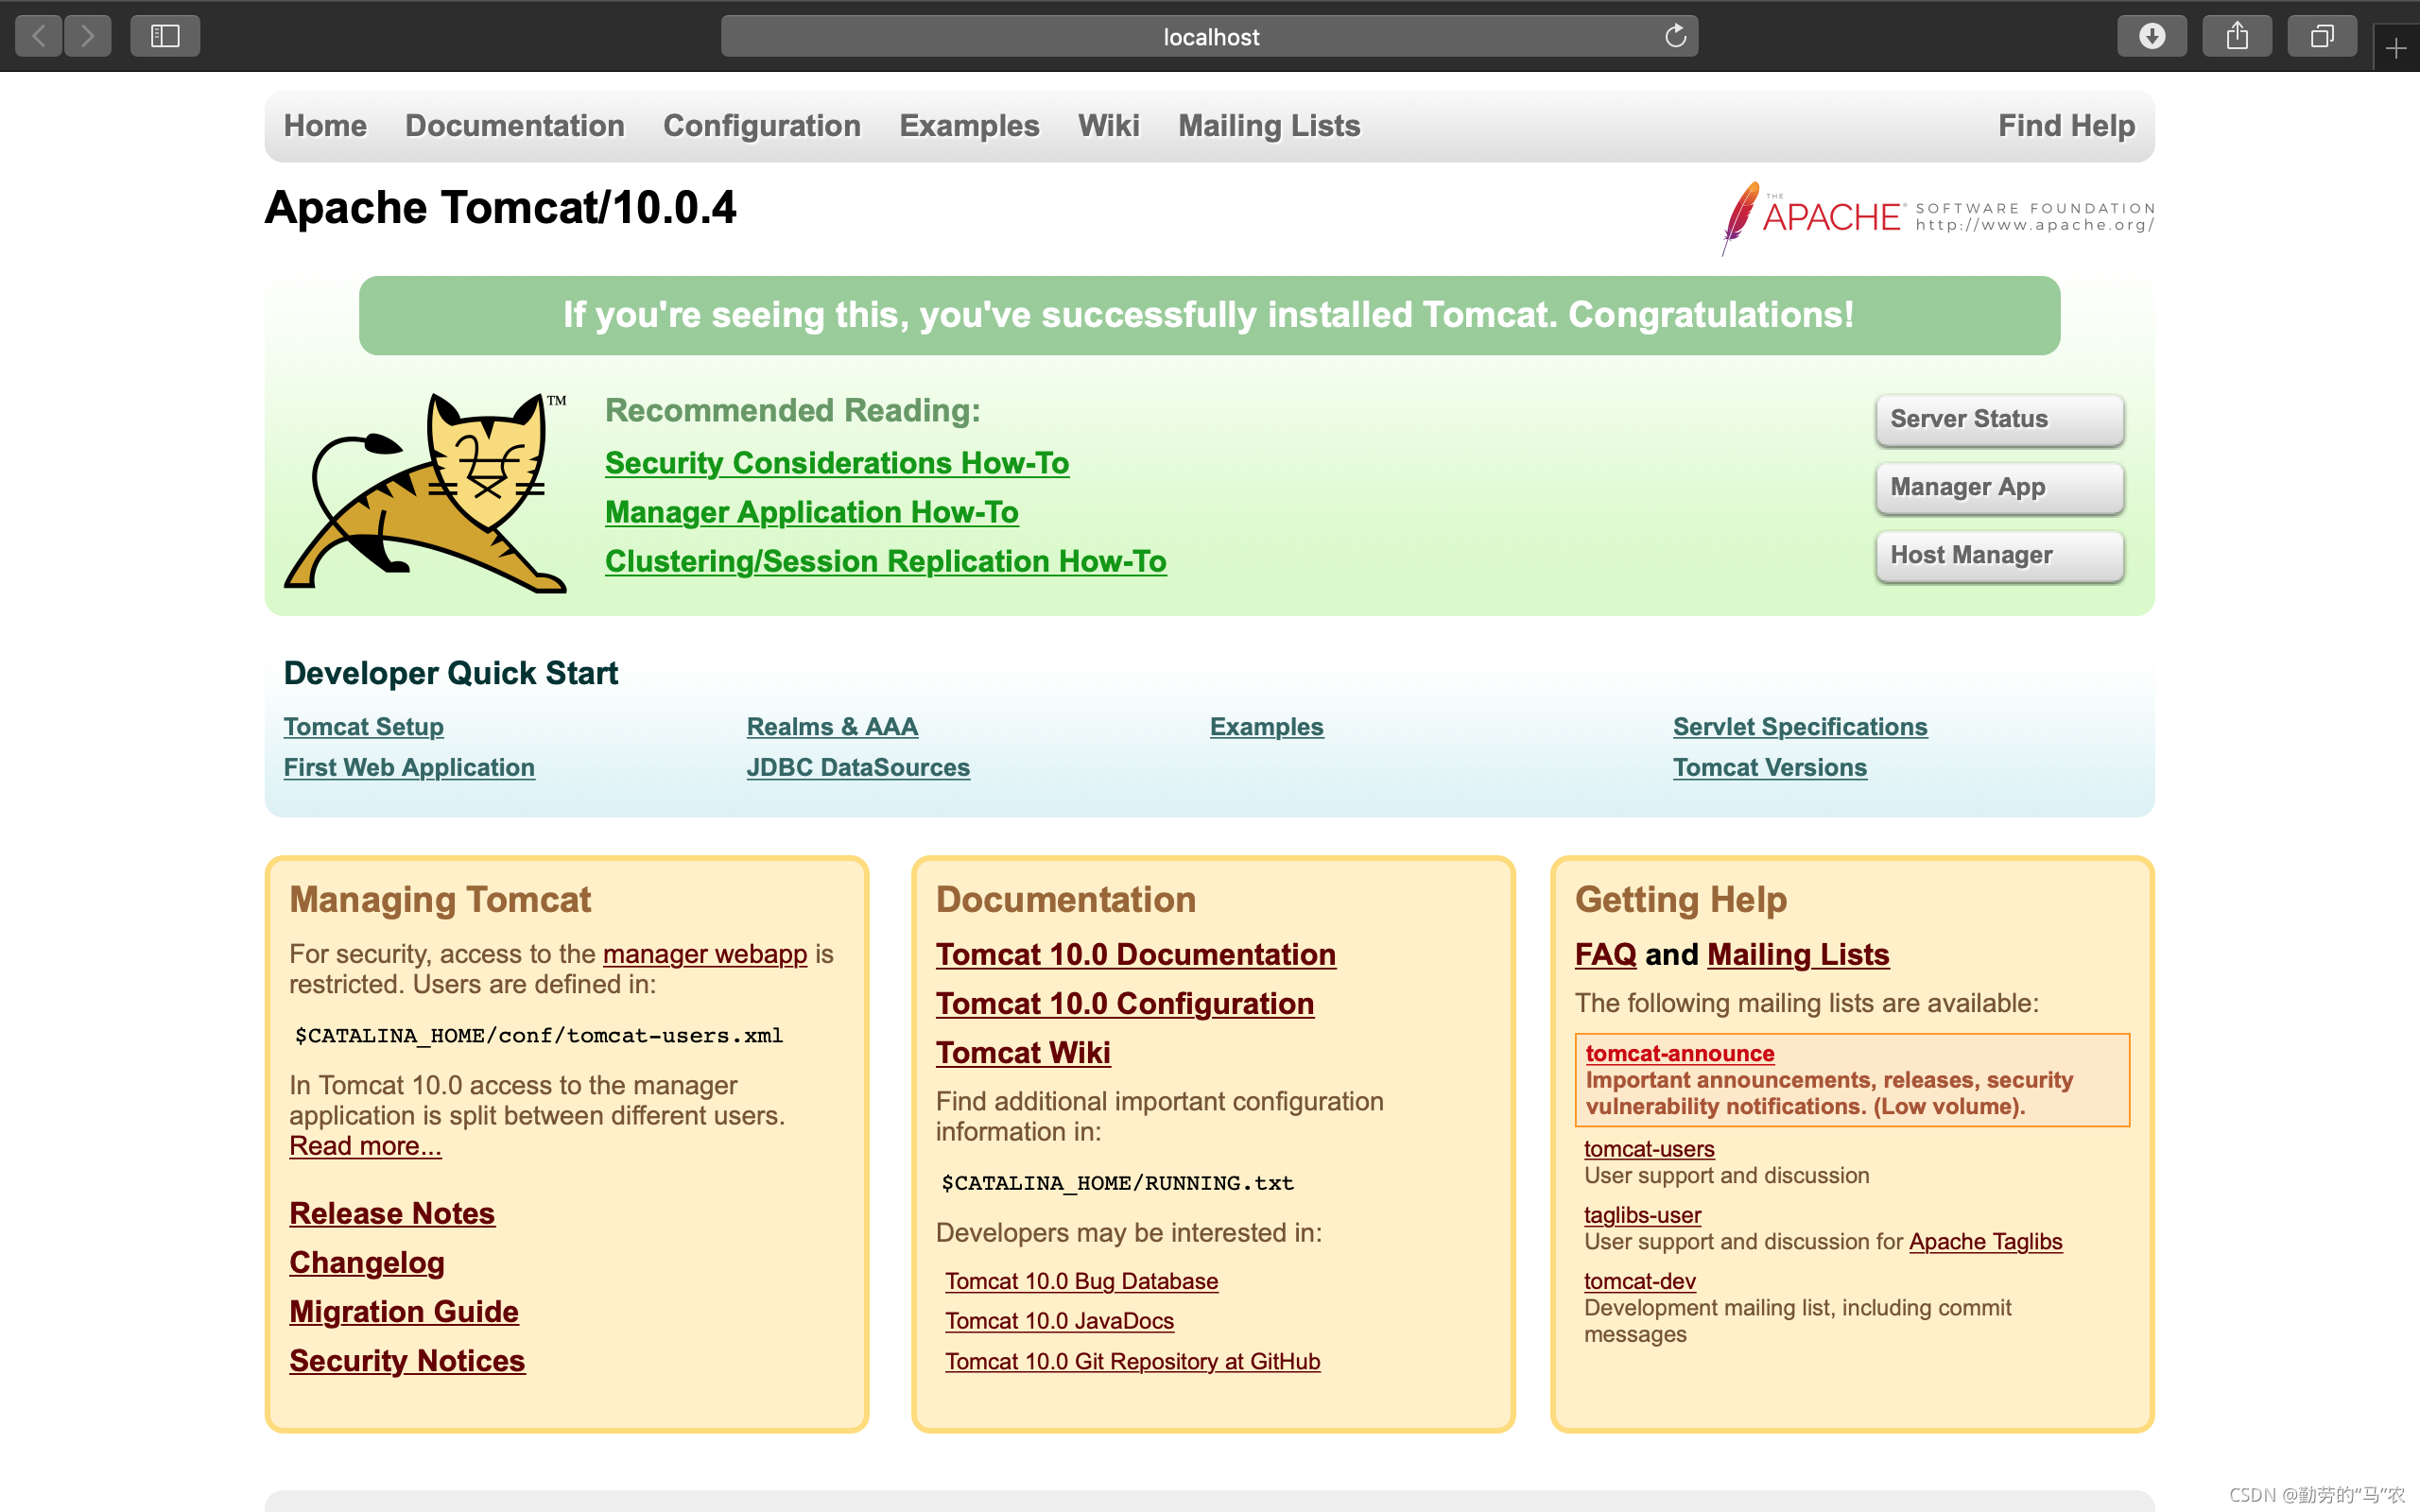Go back with the browser back arrow
The image size is (2420, 1512).
click(x=39, y=37)
